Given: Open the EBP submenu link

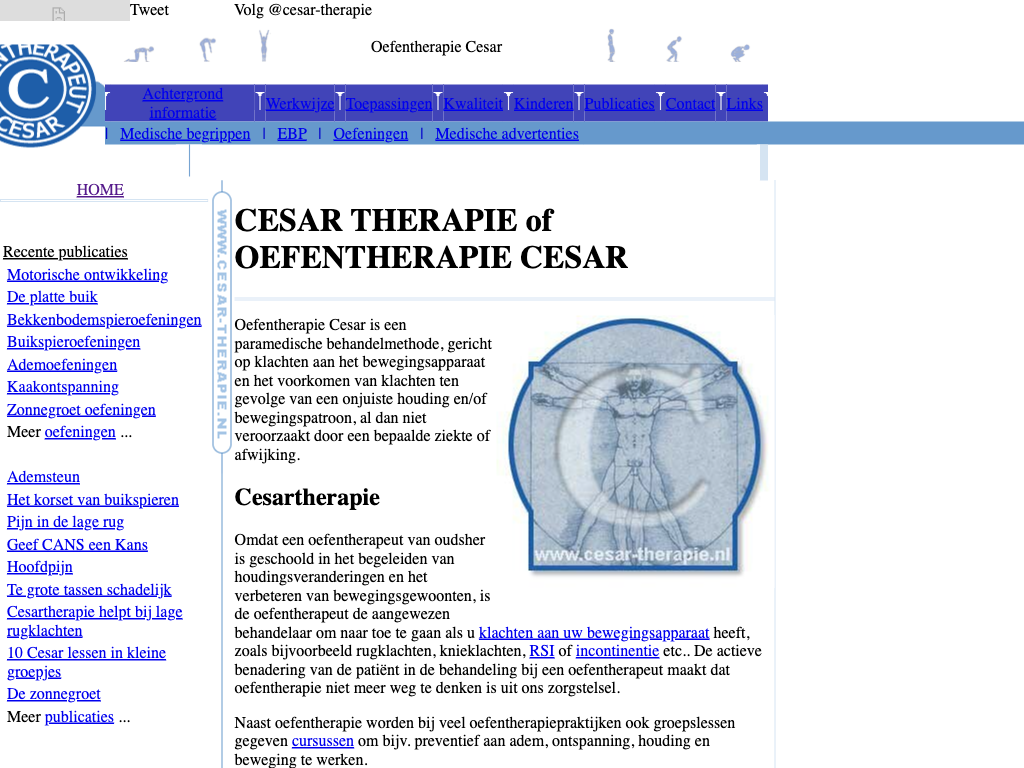Looking at the screenshot, I should pyautogui.click(x=292, y=134).
